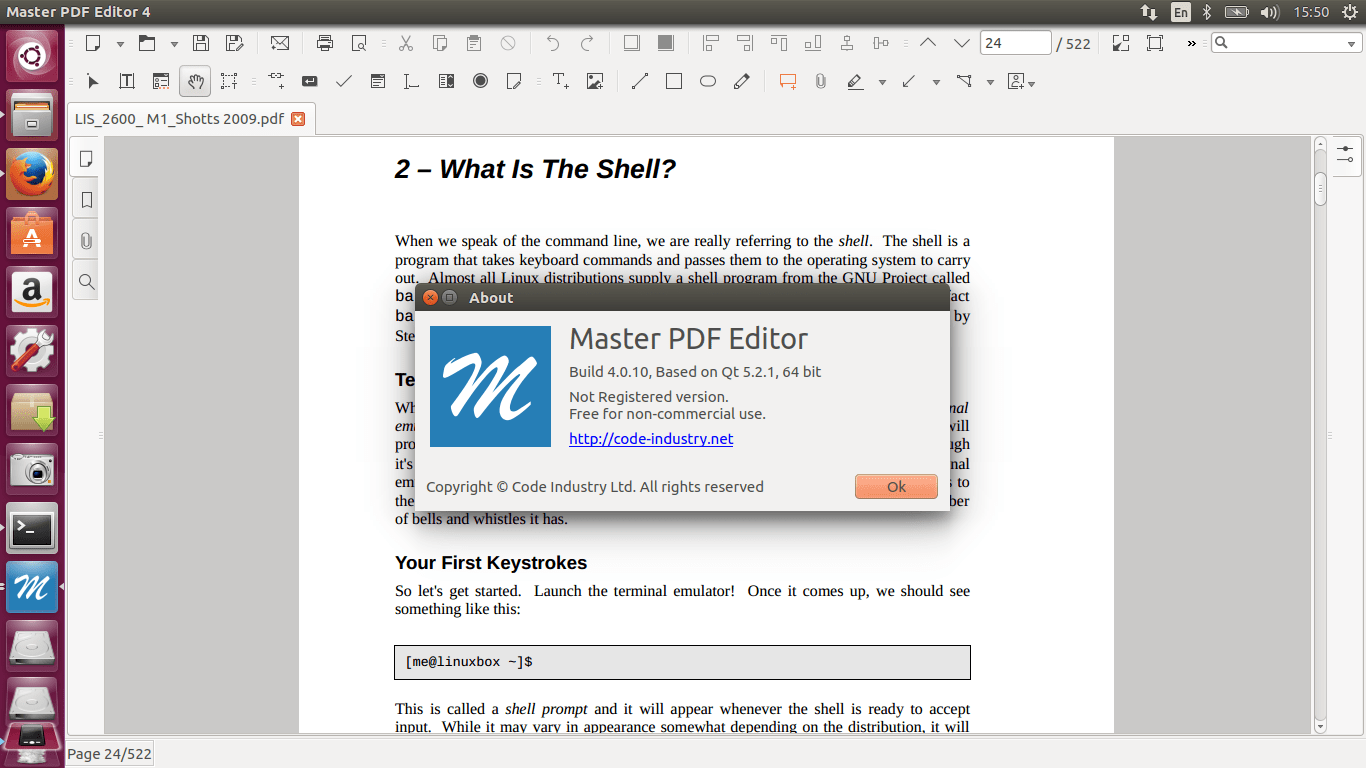Image resolution: width=1366 pixels, height=768 pixels.
Task: Click 'Page 24/522' in status bar
Action: pyautogui.click(x=110, y=754)
